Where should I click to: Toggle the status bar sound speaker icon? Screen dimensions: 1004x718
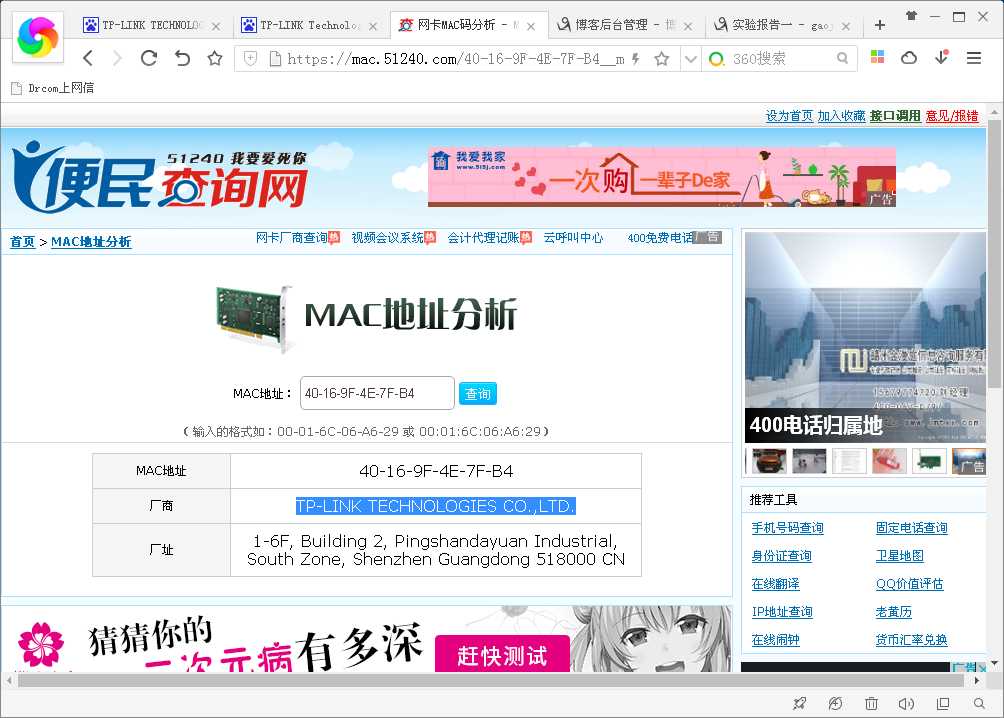click(906, 703)
